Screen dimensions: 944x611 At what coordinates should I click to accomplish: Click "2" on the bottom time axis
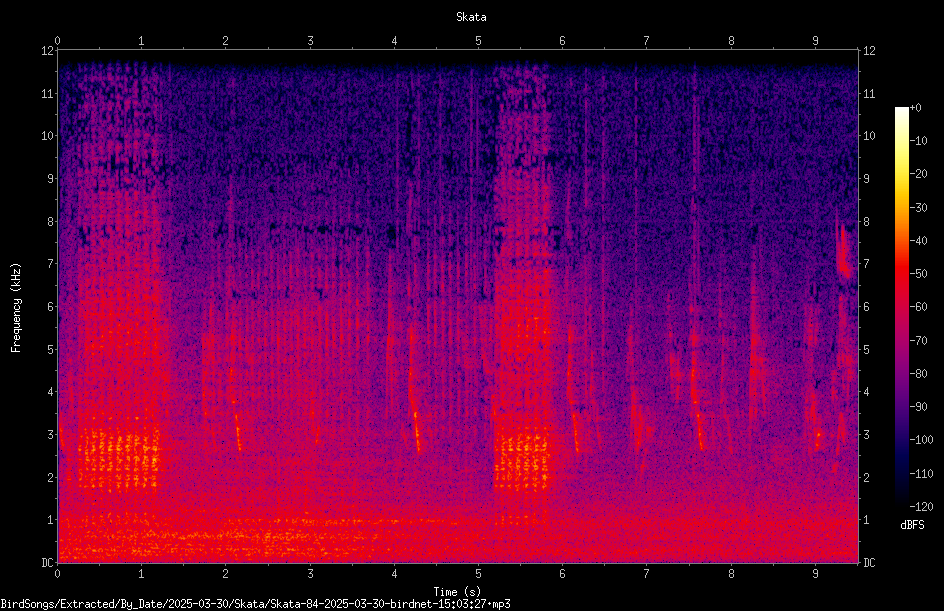coord(225,574)
